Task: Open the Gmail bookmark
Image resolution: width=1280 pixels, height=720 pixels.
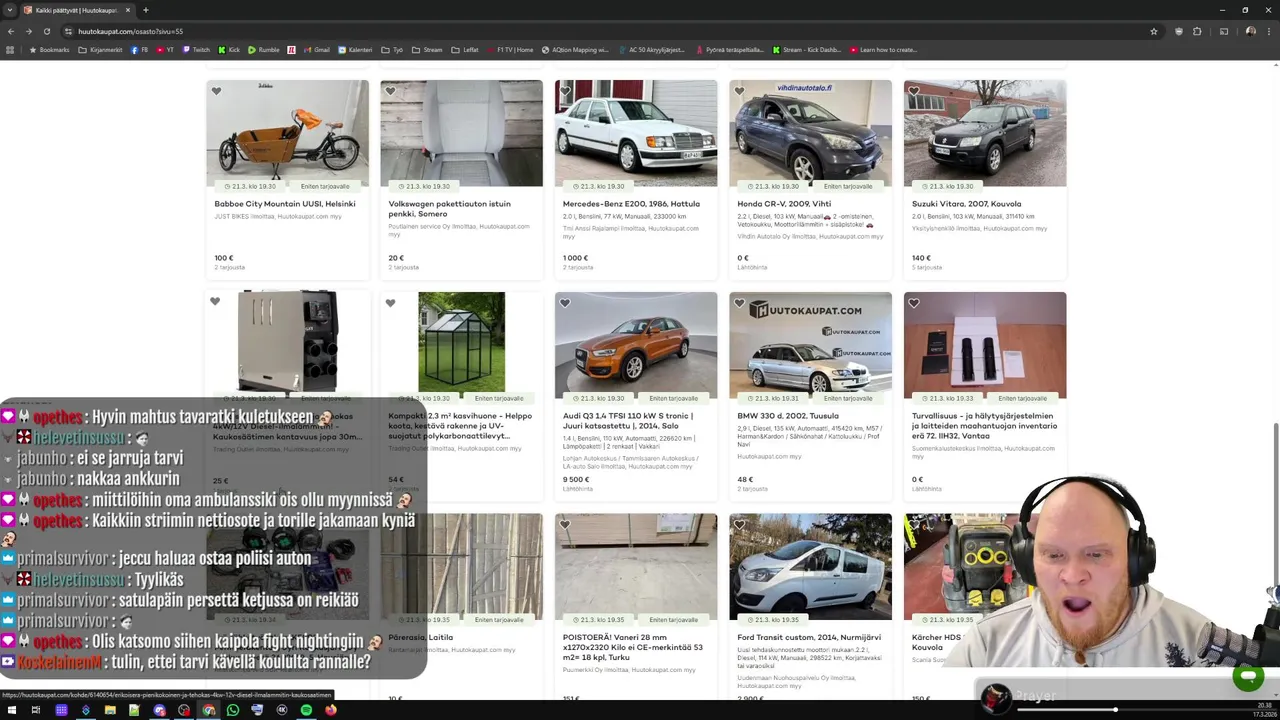Action: pyautogui.click(x=316, y=50)
